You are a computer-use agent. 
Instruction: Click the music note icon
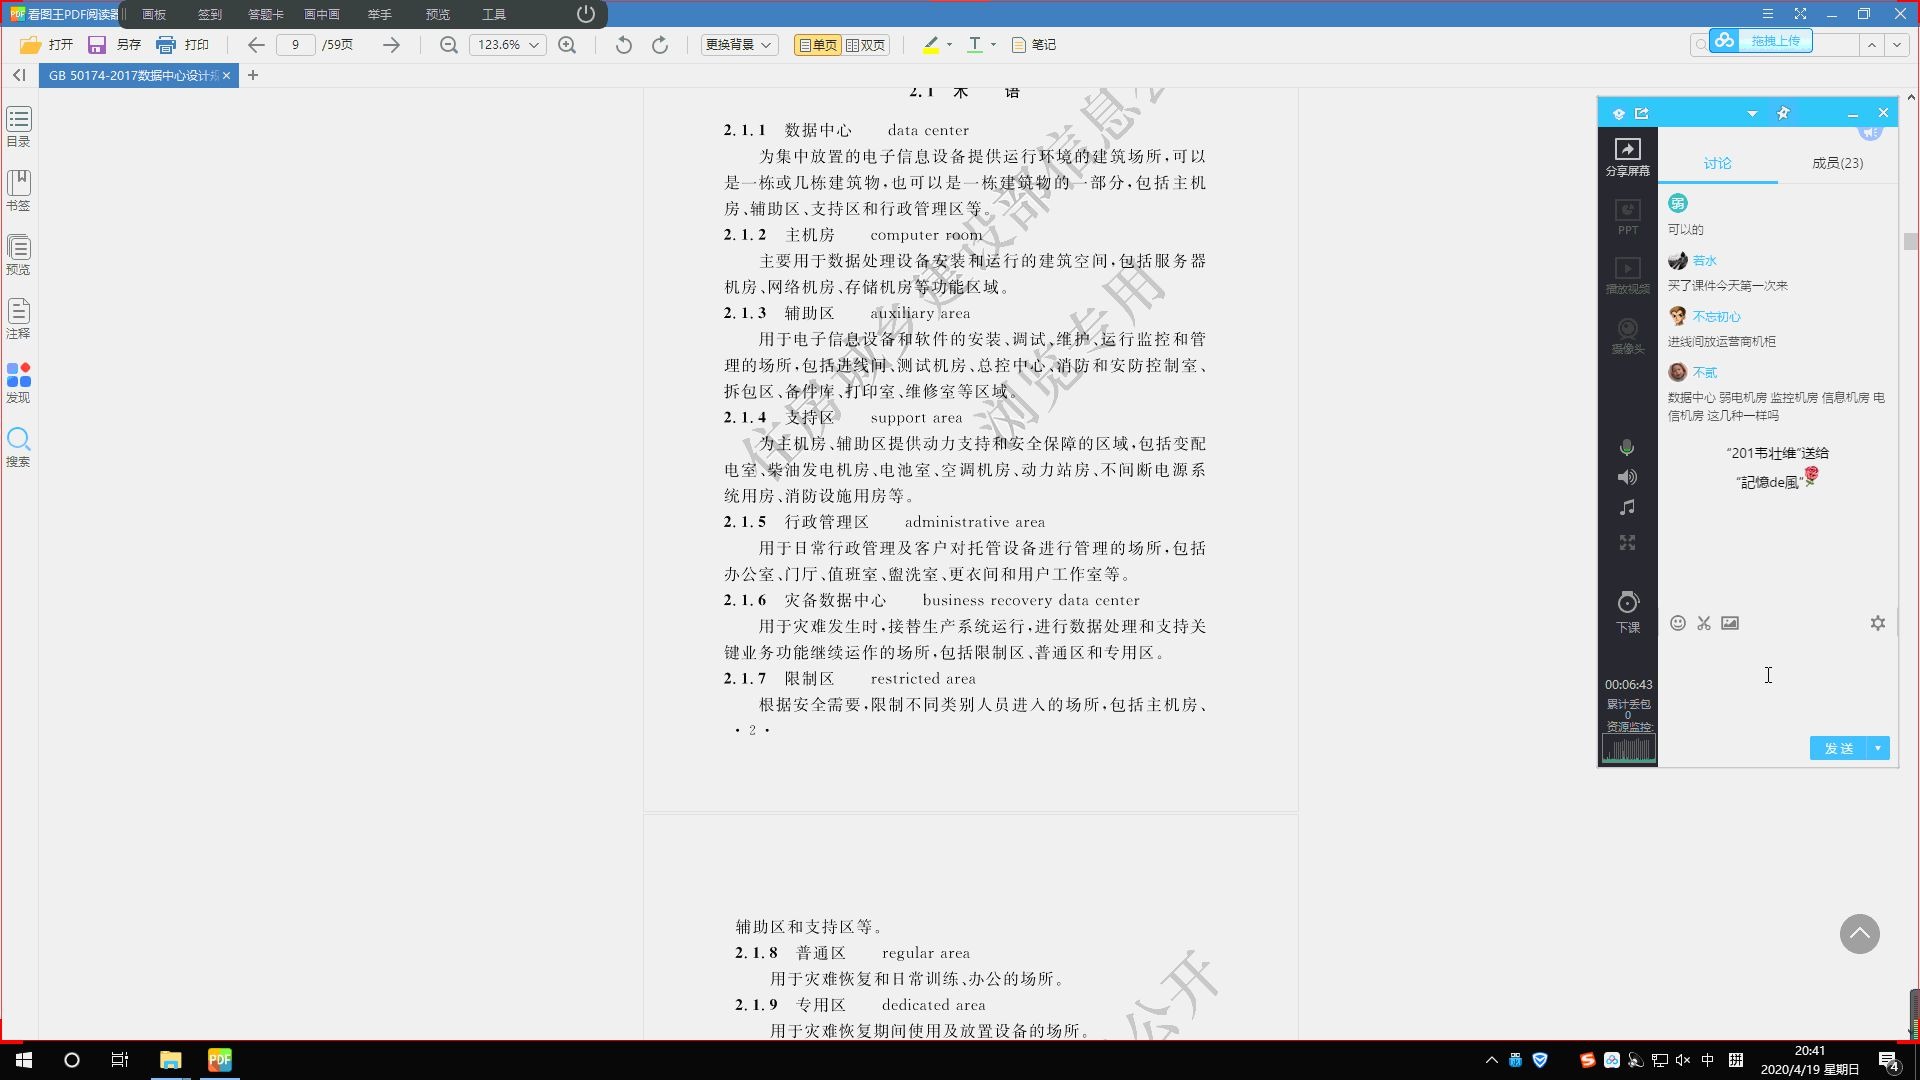(x=1628, y=507)
